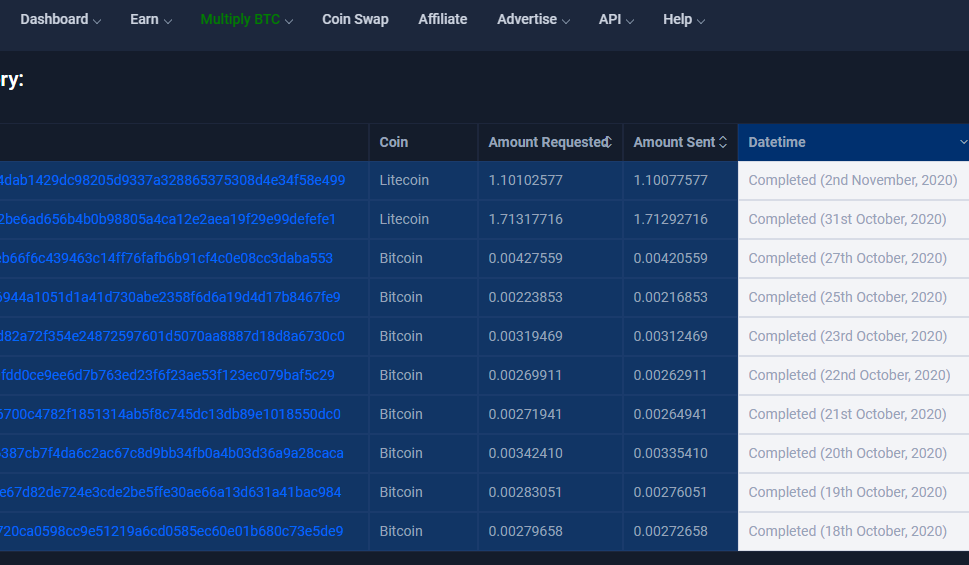The height and width of the screenshot is (565, 969).
Task: Follow transaction link ending in 41bac984
Action: [170, 493]
